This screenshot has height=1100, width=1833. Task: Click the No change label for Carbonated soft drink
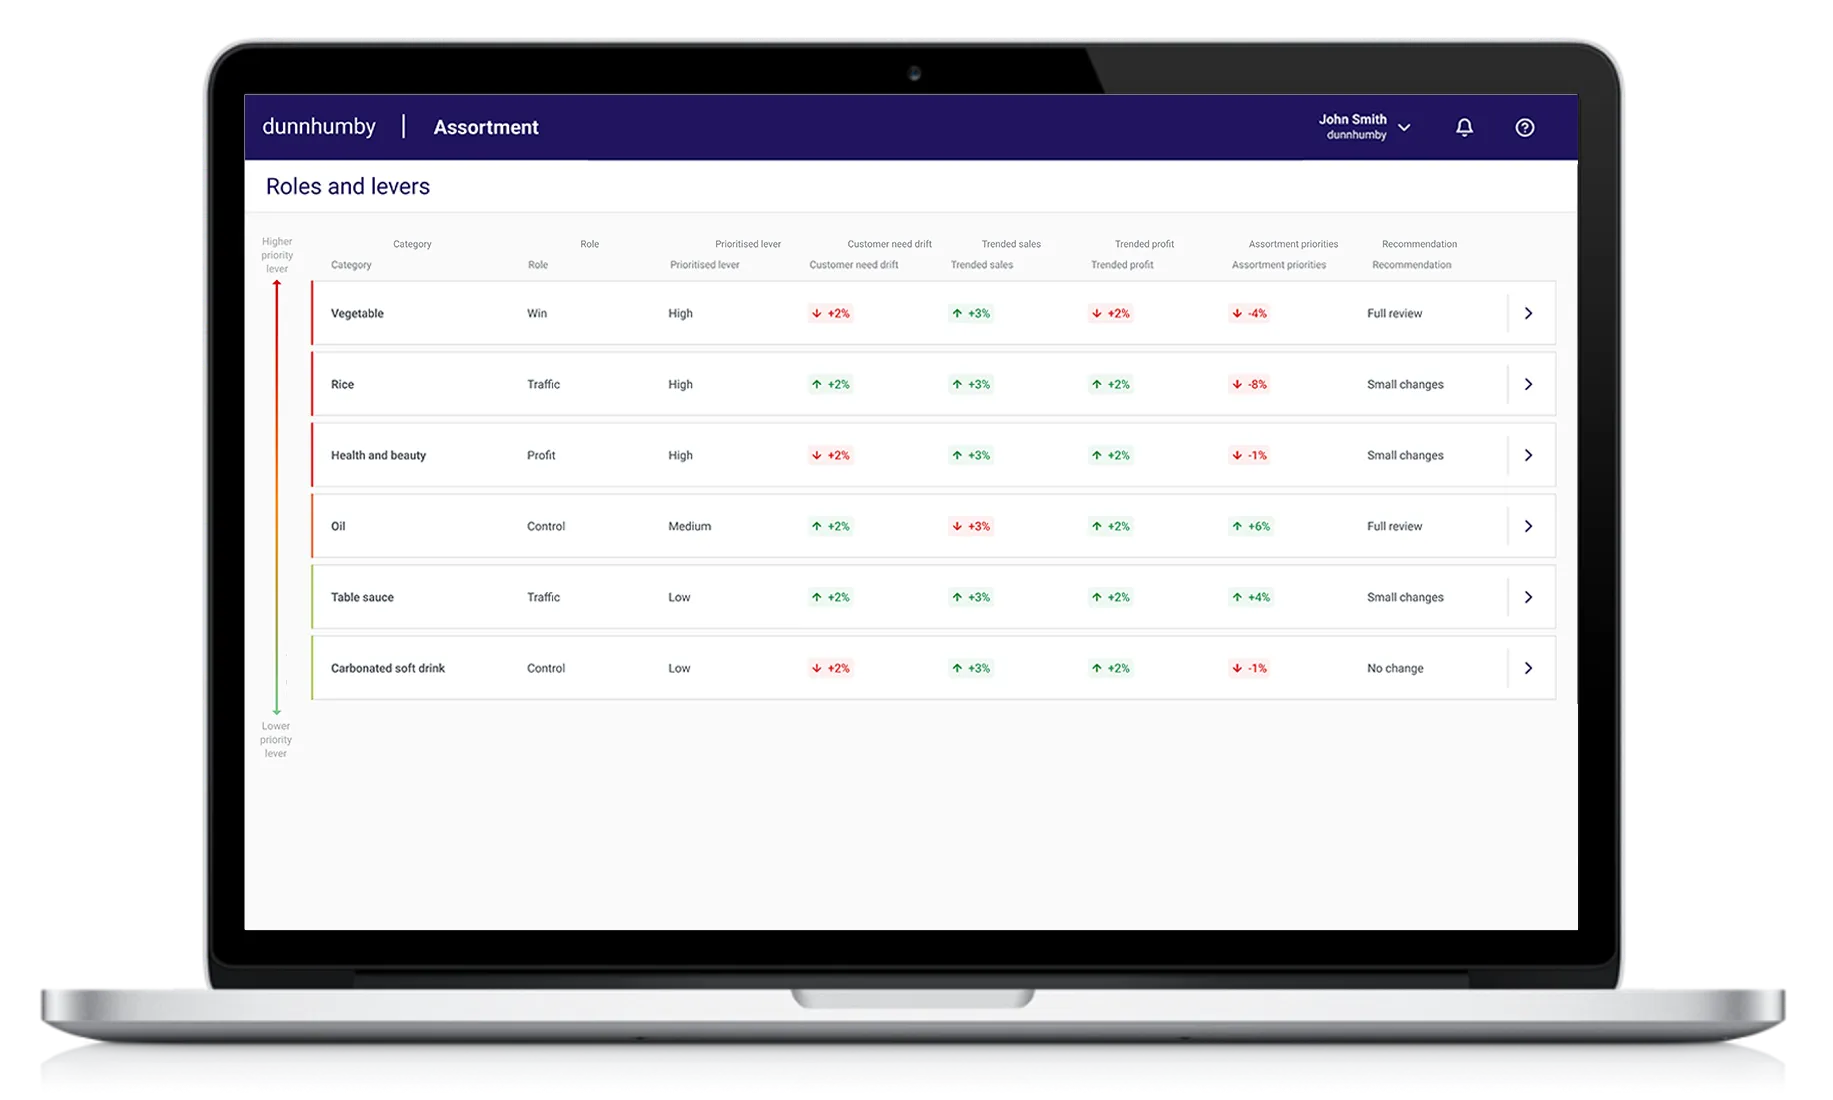point(1394,668)
